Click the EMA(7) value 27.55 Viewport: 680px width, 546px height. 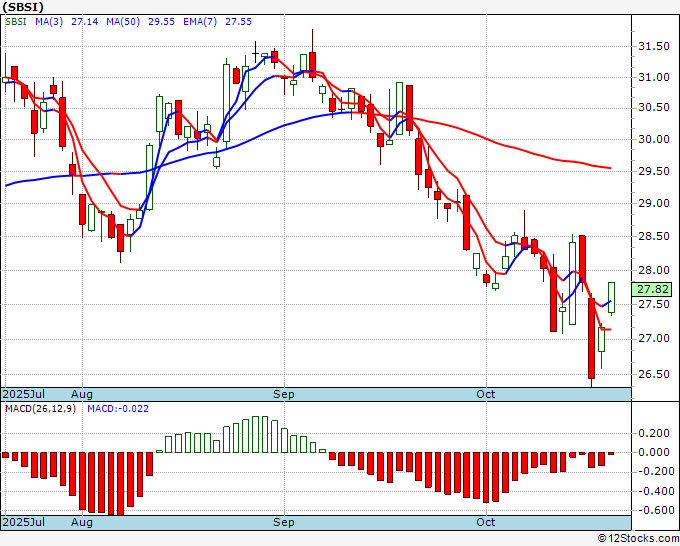[238, 22]
